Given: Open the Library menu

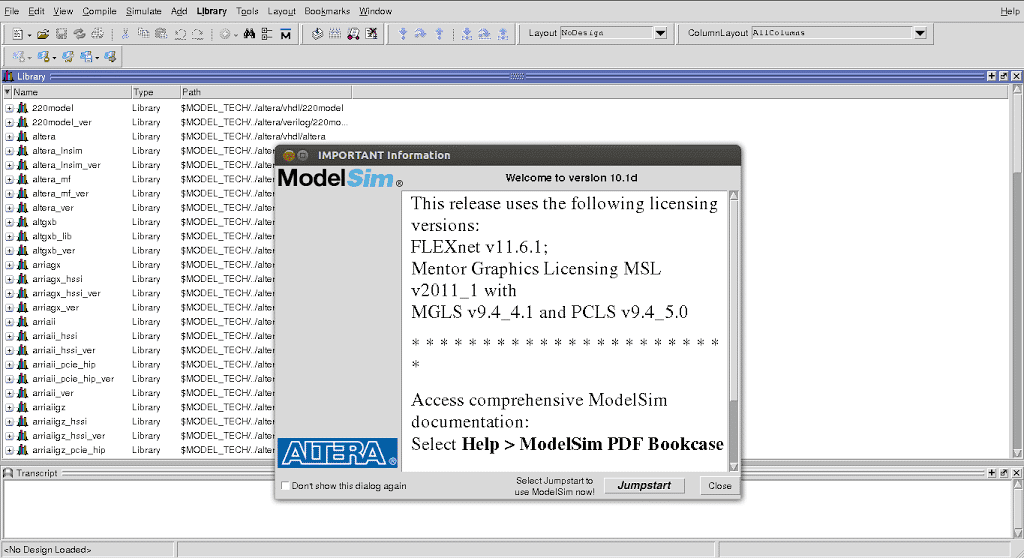Looking at the screenshot, I should [212, 11].
